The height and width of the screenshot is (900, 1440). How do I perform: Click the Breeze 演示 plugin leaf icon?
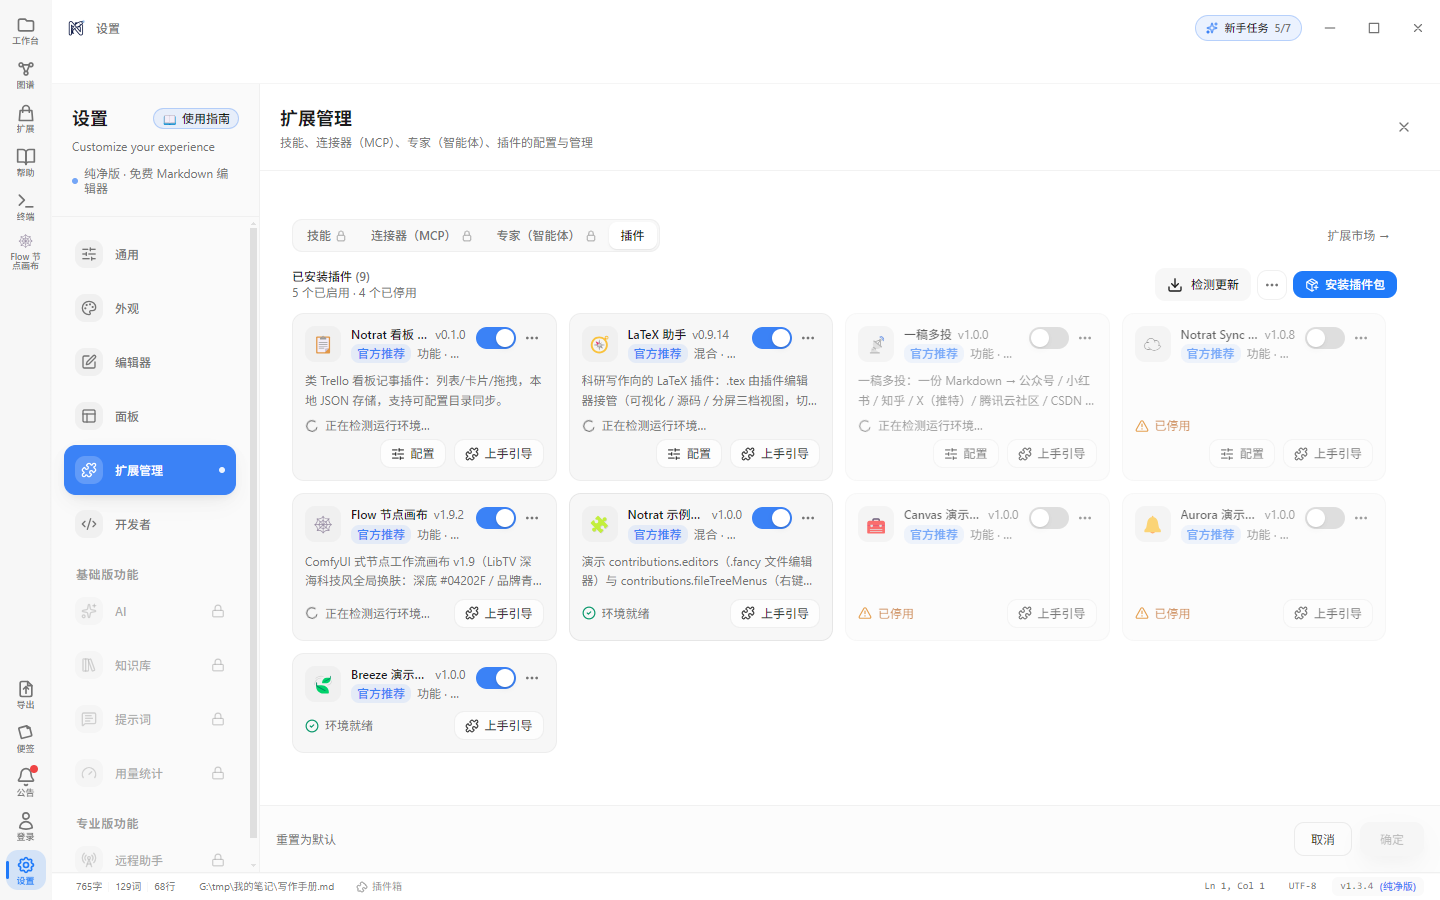tap(323, 684)
